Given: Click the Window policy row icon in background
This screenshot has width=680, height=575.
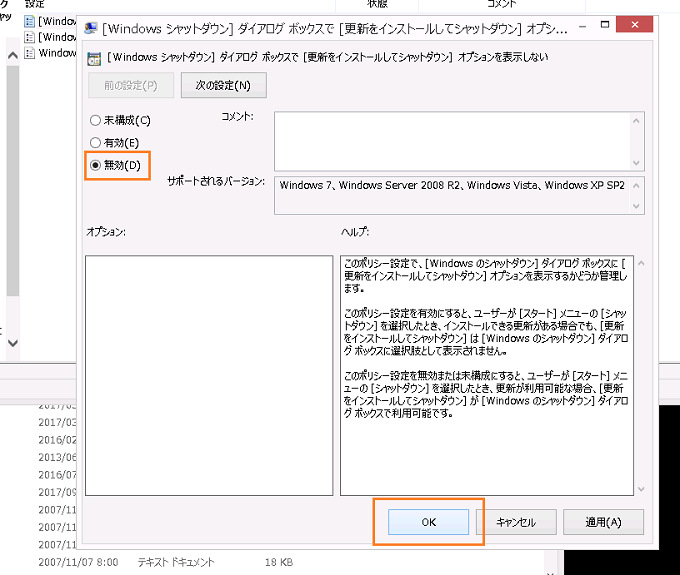Looking at the screenshot, I should coord(29,53).
